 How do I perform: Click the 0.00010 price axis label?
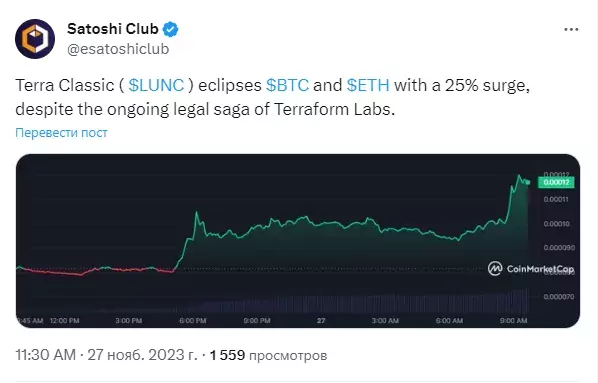pyautogui.click(x=556, y=224)
